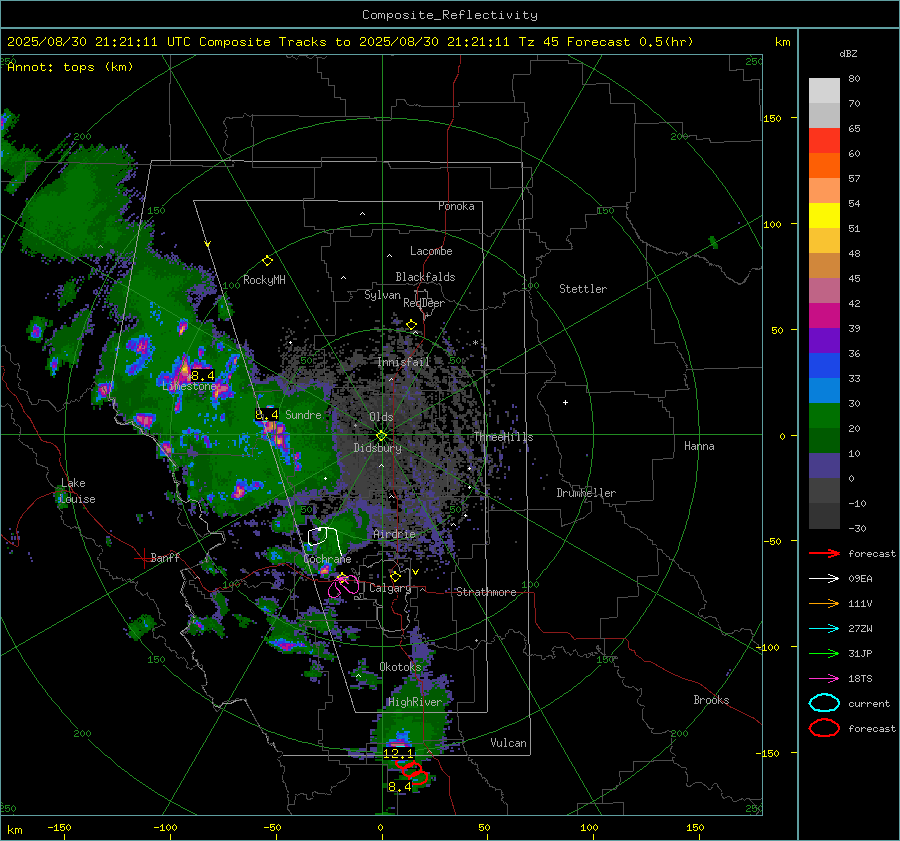The width and height of the screenshot is (900, 841).
Task: Click the Cochrane city label
Action: coord(327,559)
